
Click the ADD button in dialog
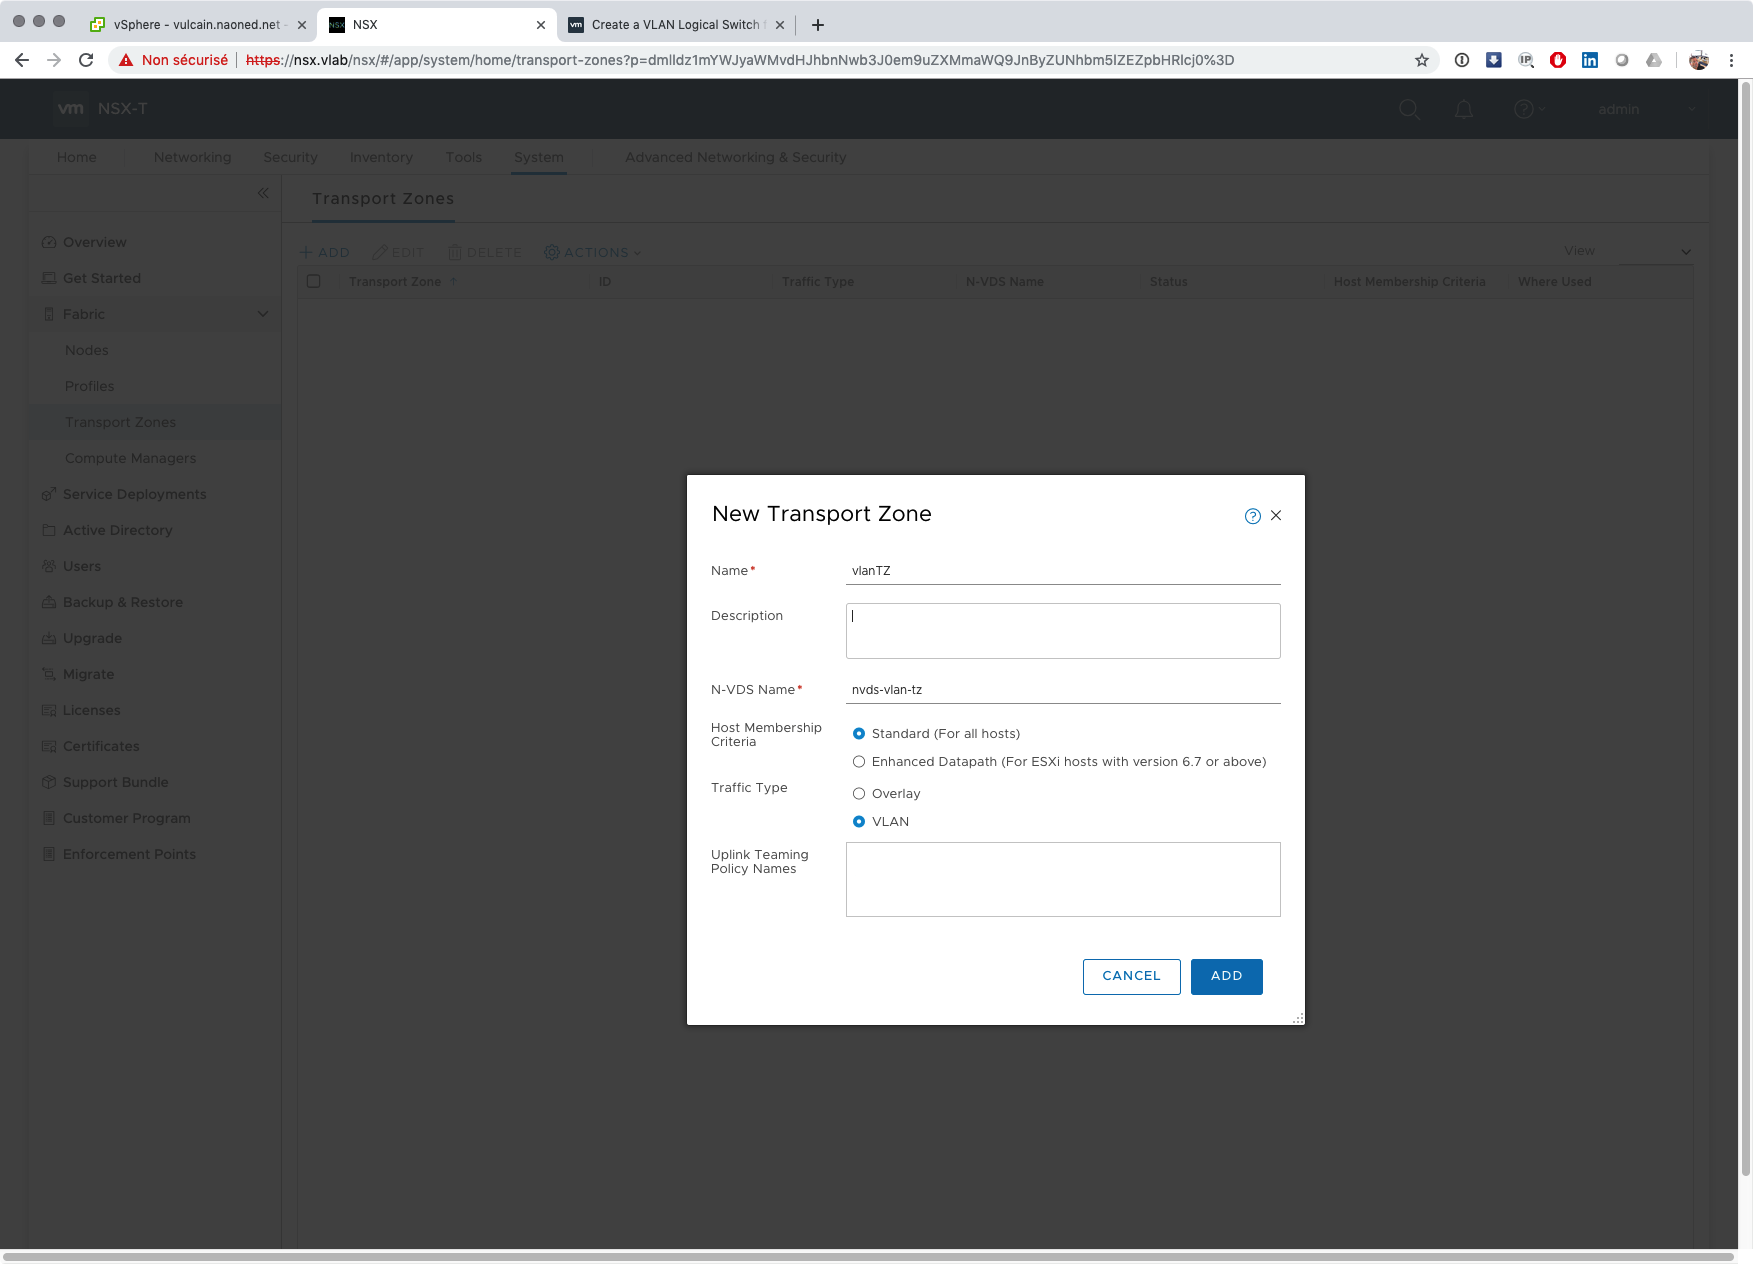pos(1226,976)
